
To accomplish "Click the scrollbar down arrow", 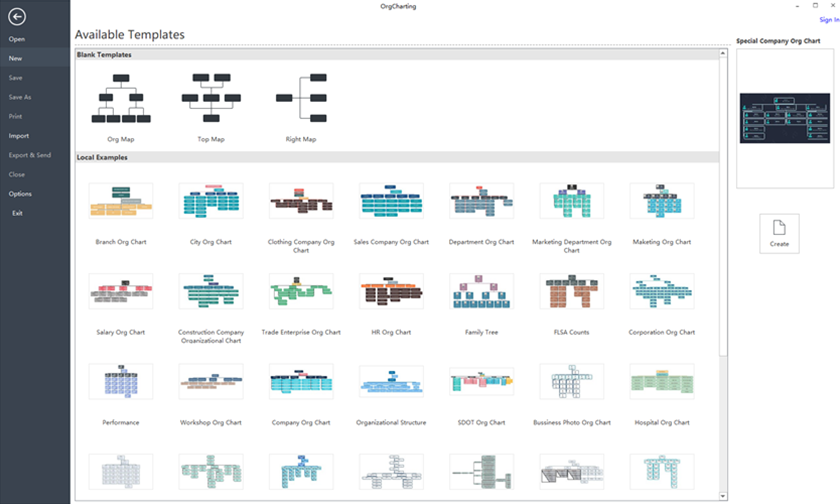I will click(x=723, y=497).
